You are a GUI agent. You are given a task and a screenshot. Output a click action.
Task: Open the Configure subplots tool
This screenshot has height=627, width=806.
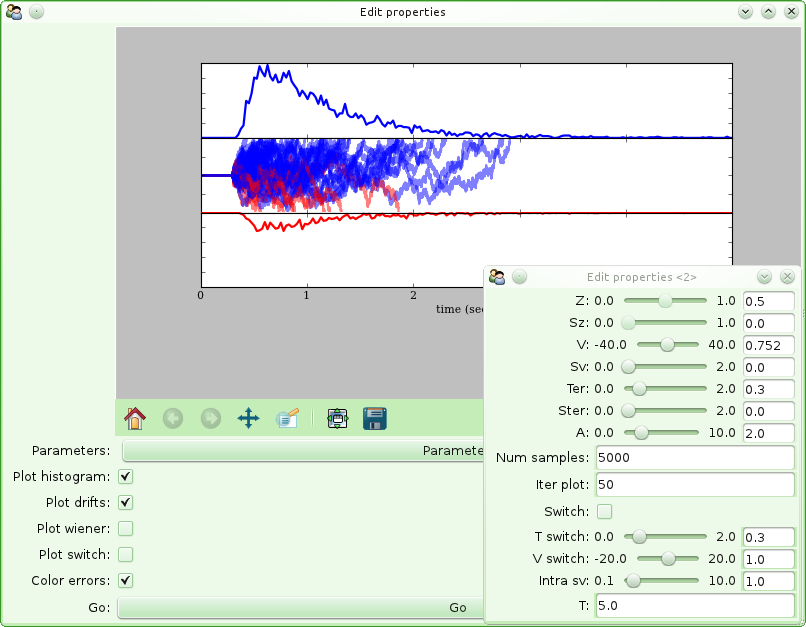pos(337,419)
